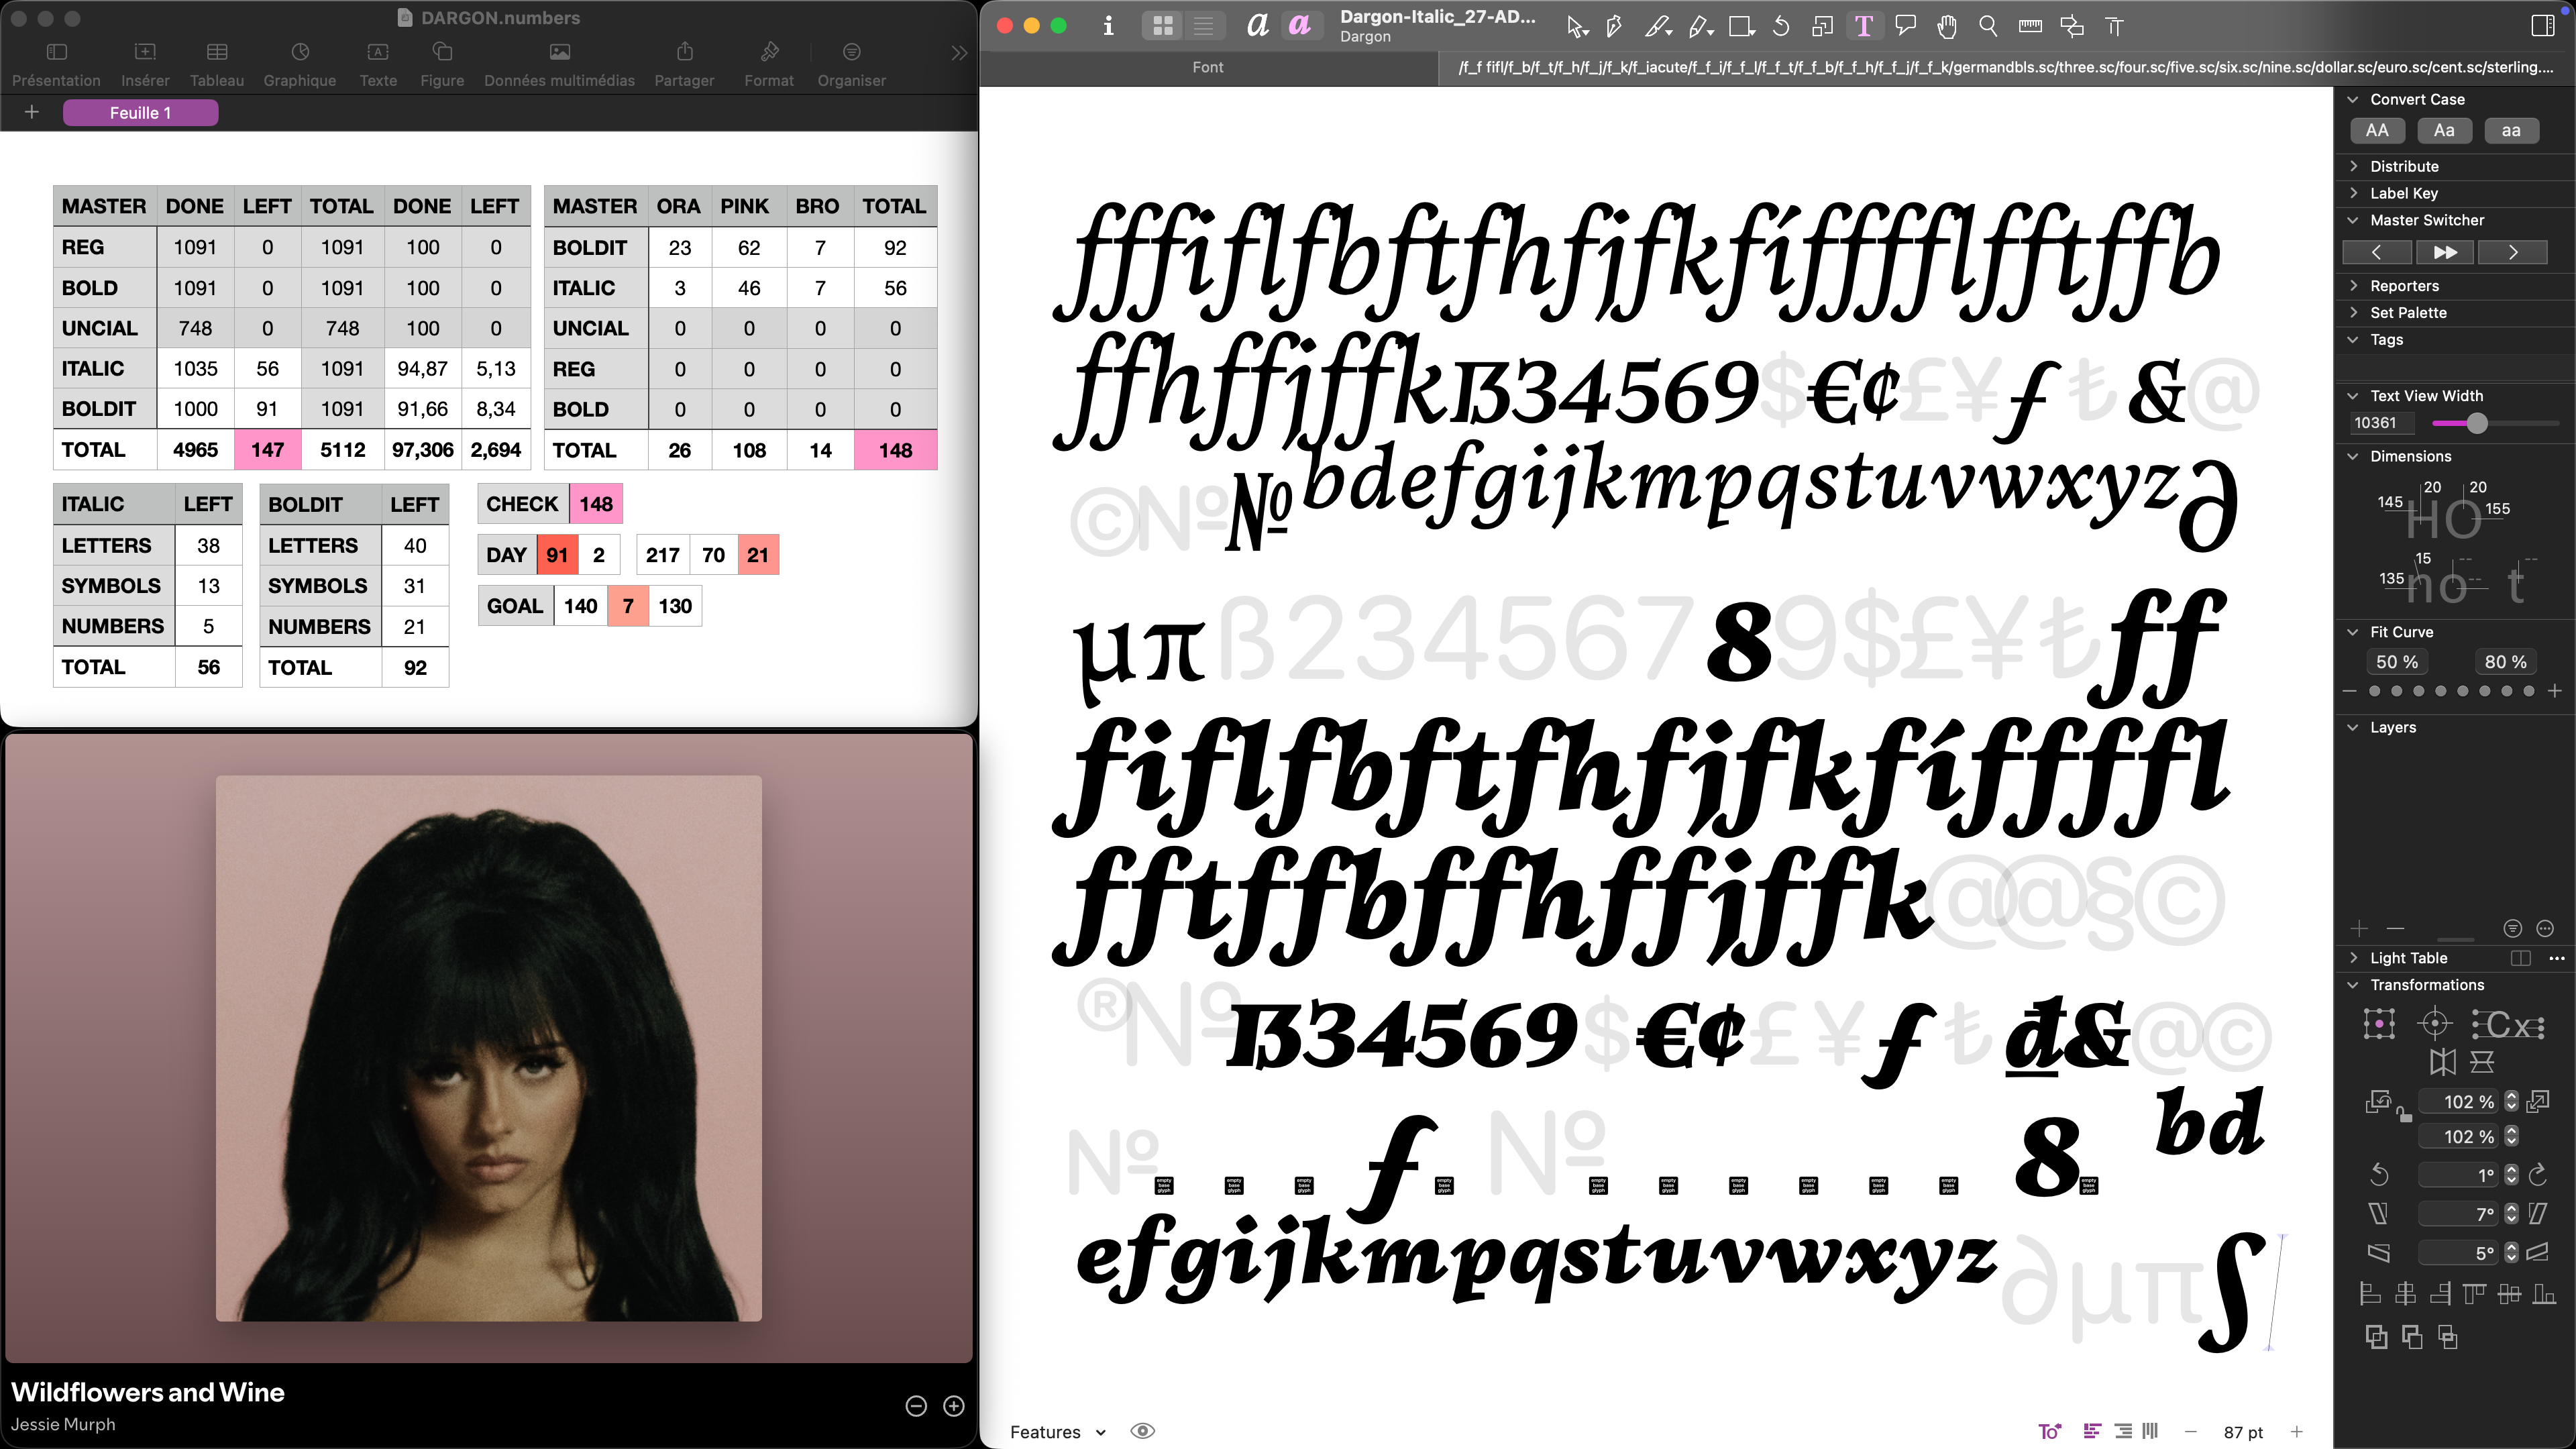The height and width of the screenshot is (1449, 2576).
Task: Select the Measurement ruler tool
Action: (x=2030, y=27)
